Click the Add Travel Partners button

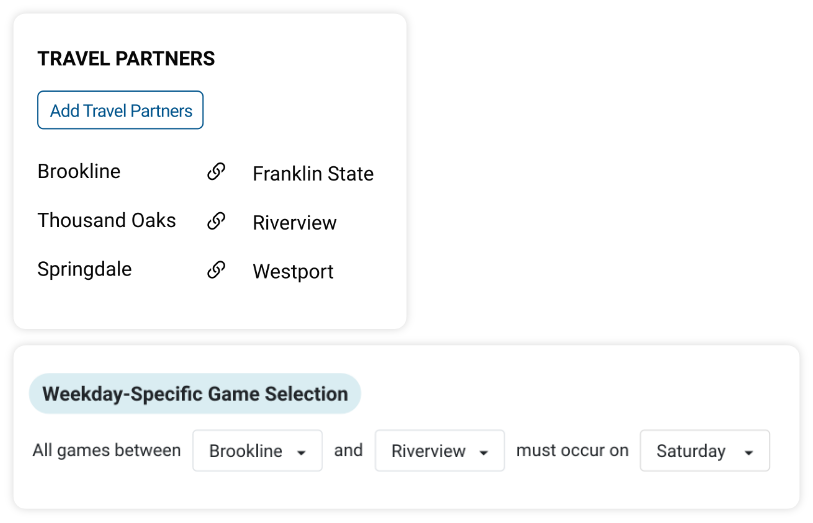[x=120, y=110]
